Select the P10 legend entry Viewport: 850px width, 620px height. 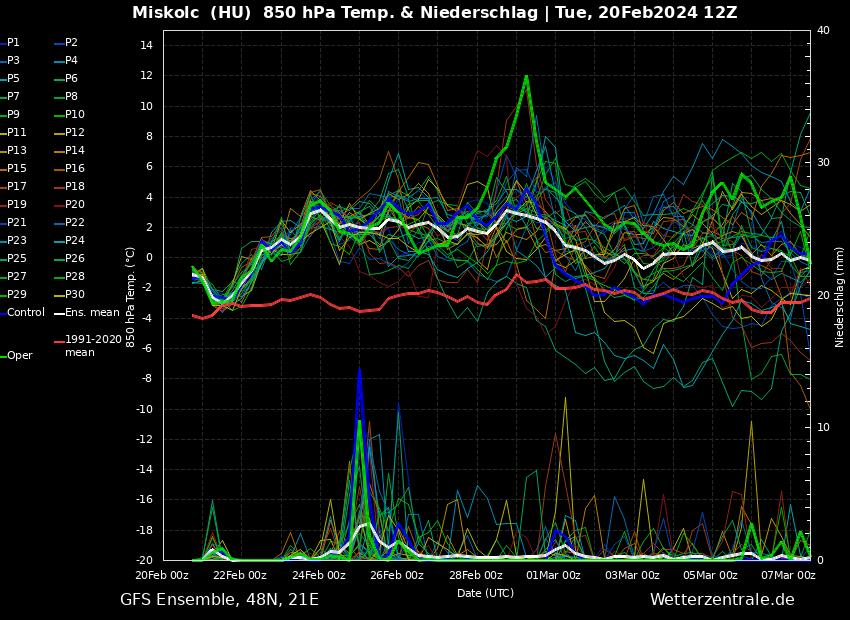tap(74, 115)
